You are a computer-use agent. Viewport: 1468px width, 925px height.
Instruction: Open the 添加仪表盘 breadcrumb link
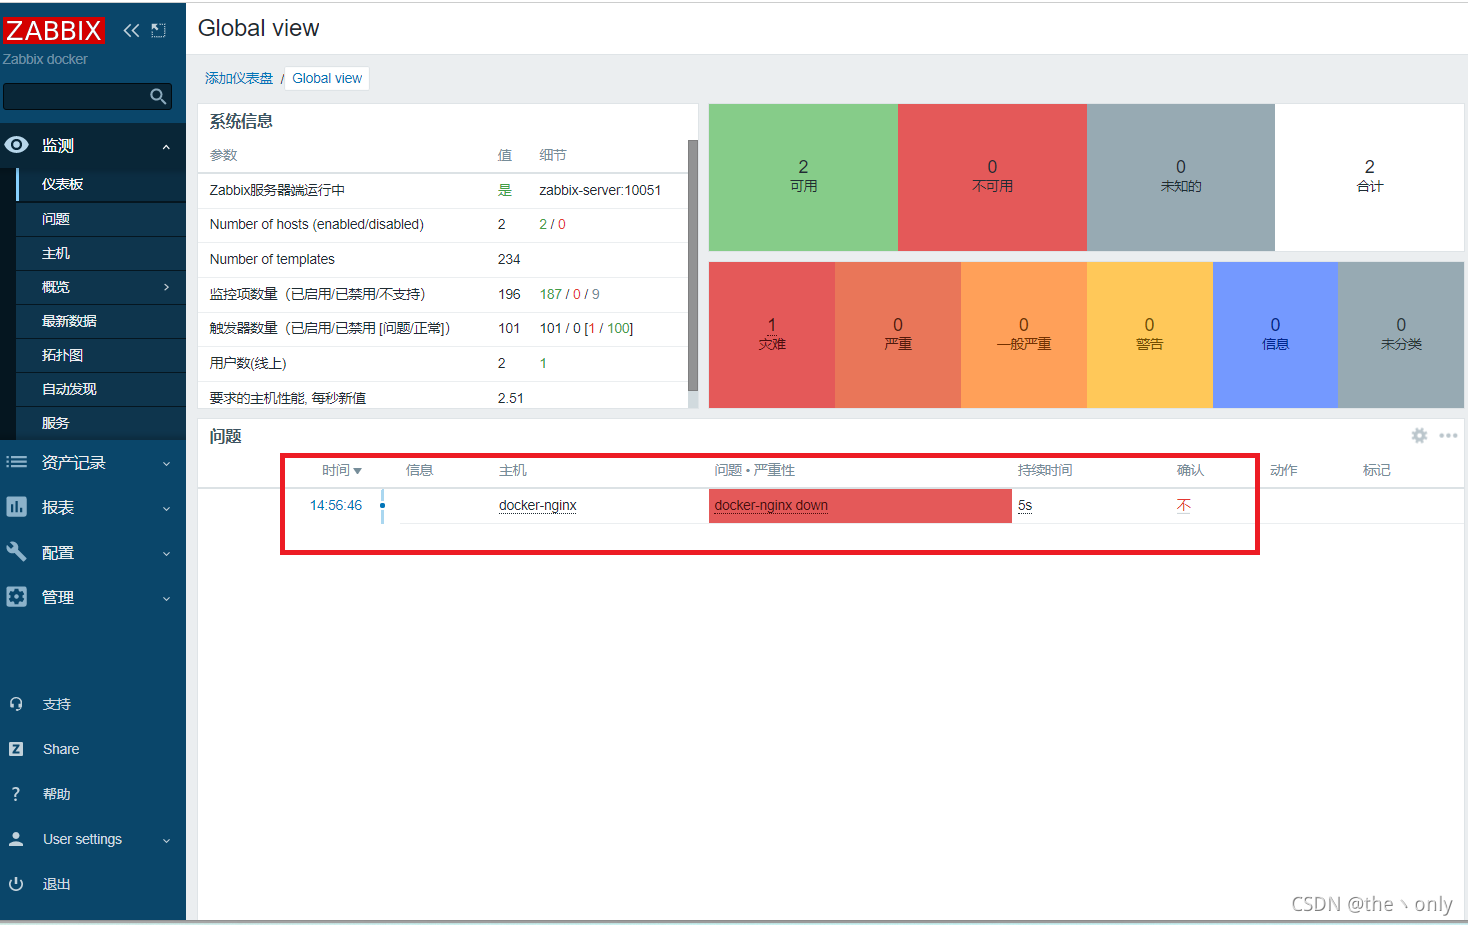239,78
